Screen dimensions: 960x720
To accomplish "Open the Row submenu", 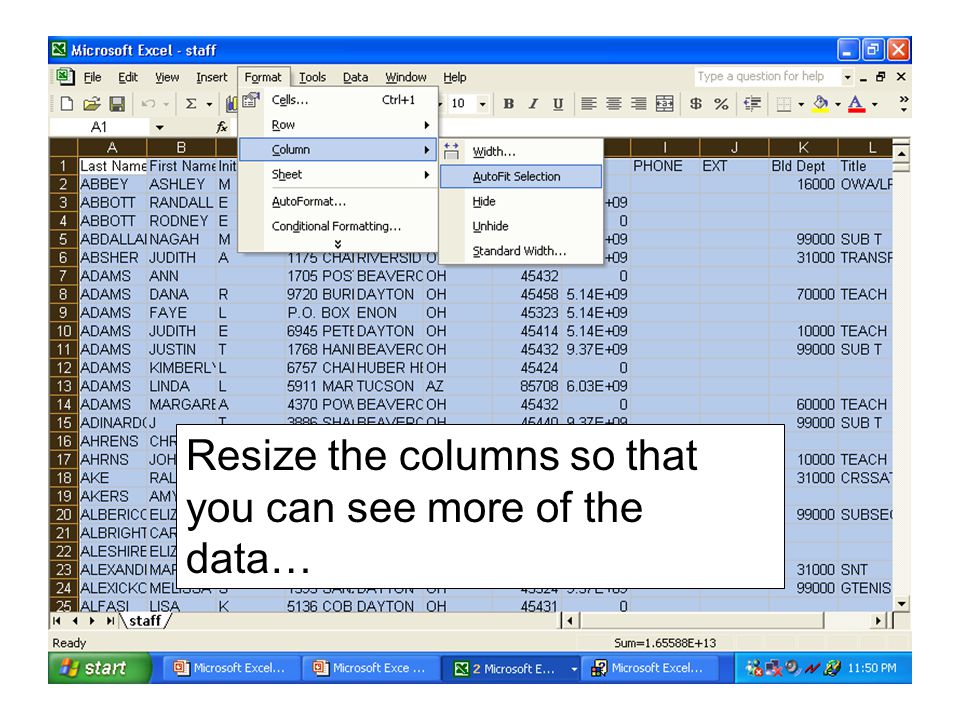I will pyautogui.click(x=337, y=125).
